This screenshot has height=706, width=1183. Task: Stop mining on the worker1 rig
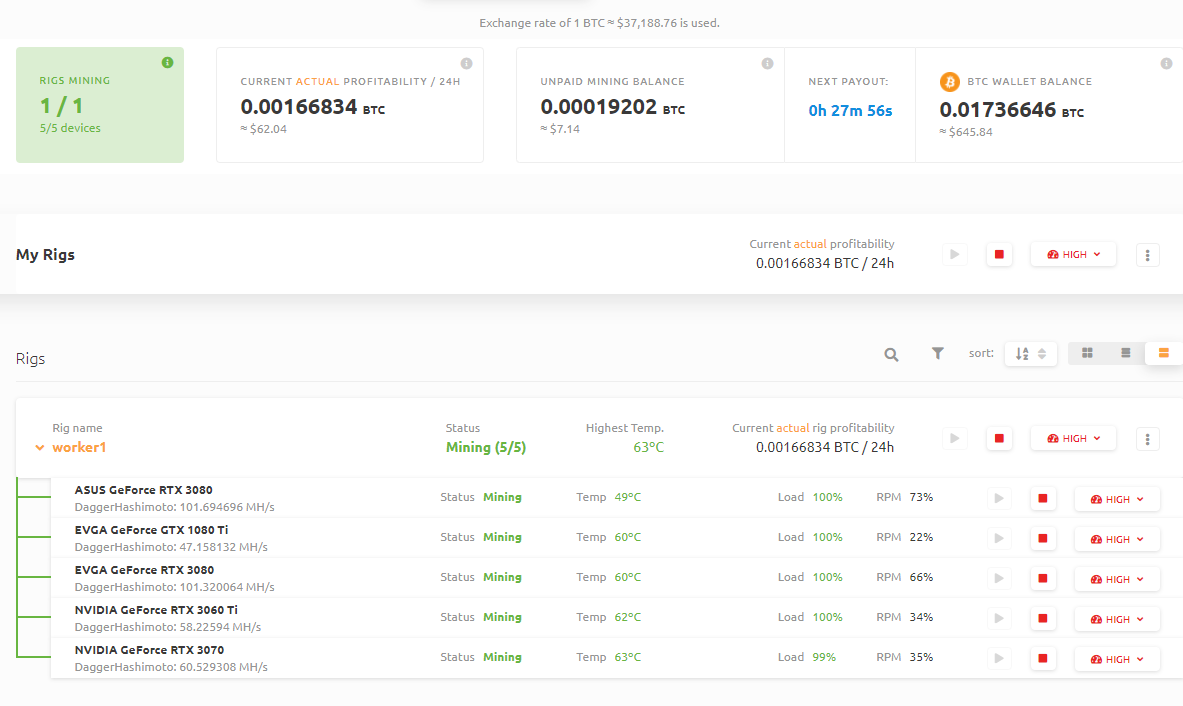pos(999,438)
